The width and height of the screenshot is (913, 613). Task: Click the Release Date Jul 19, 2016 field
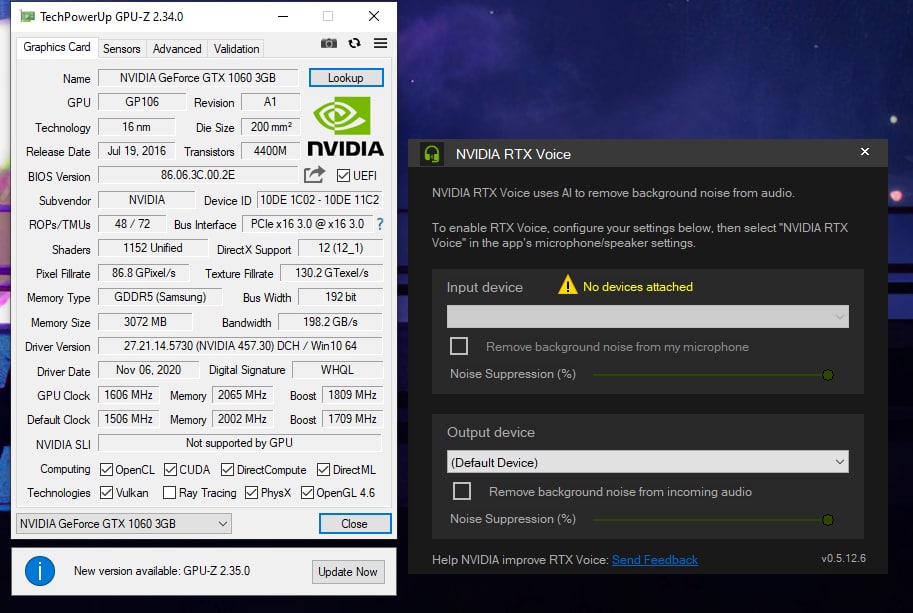pos(136,151)
